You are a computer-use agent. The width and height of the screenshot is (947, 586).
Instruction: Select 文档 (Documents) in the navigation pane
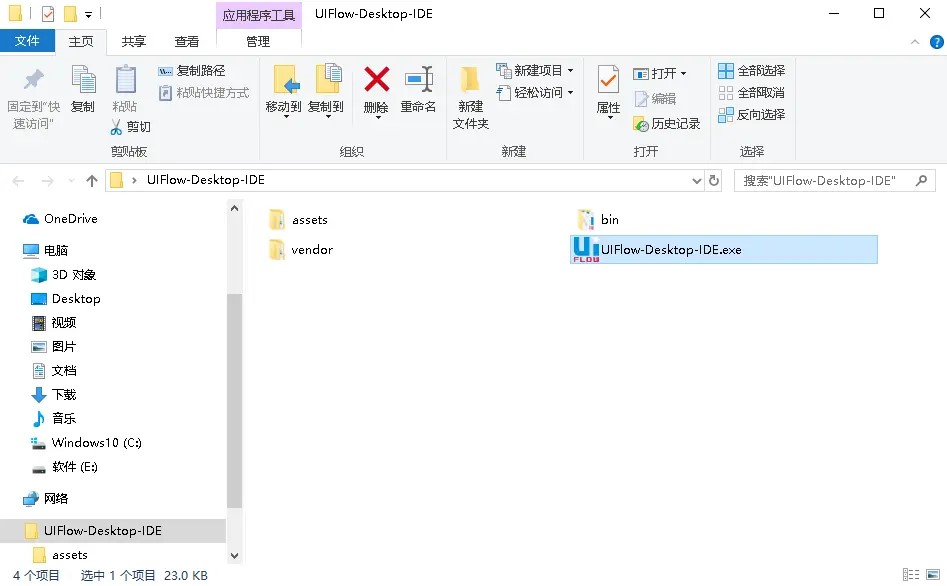pos(54,370)
